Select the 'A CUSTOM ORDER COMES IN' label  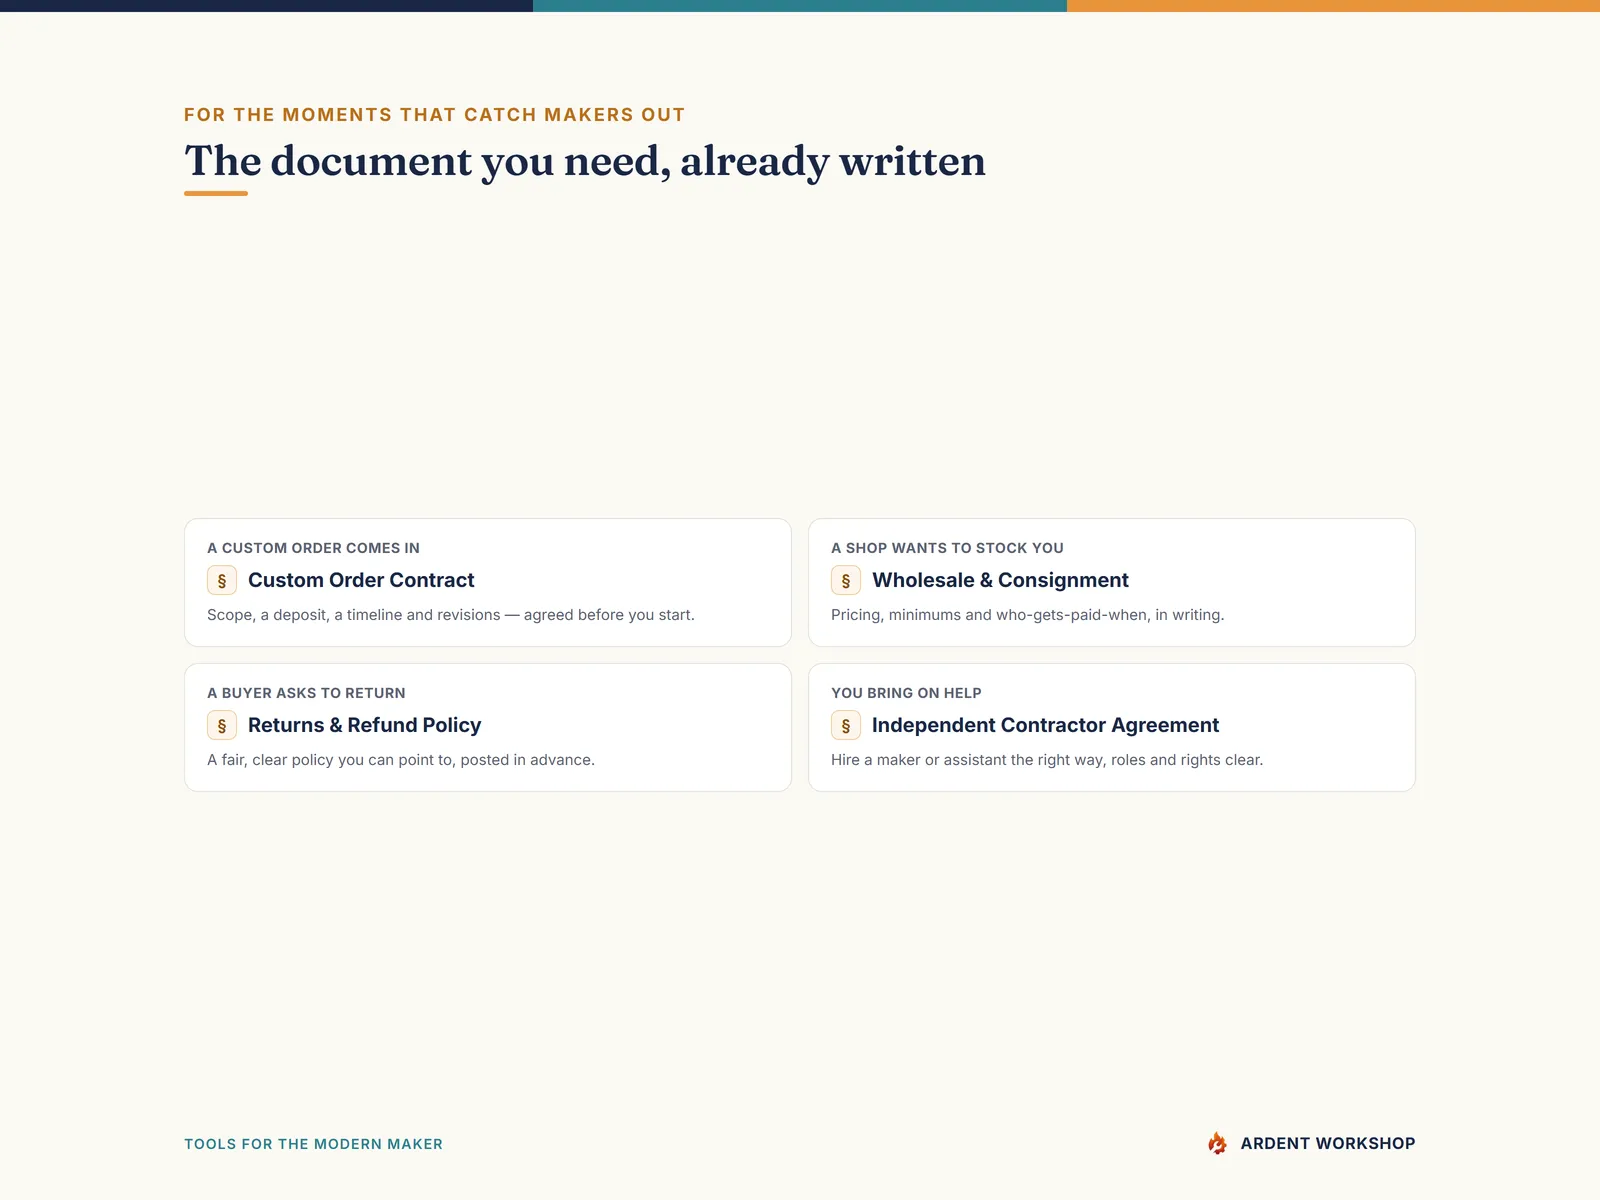[x=313, y=548]
